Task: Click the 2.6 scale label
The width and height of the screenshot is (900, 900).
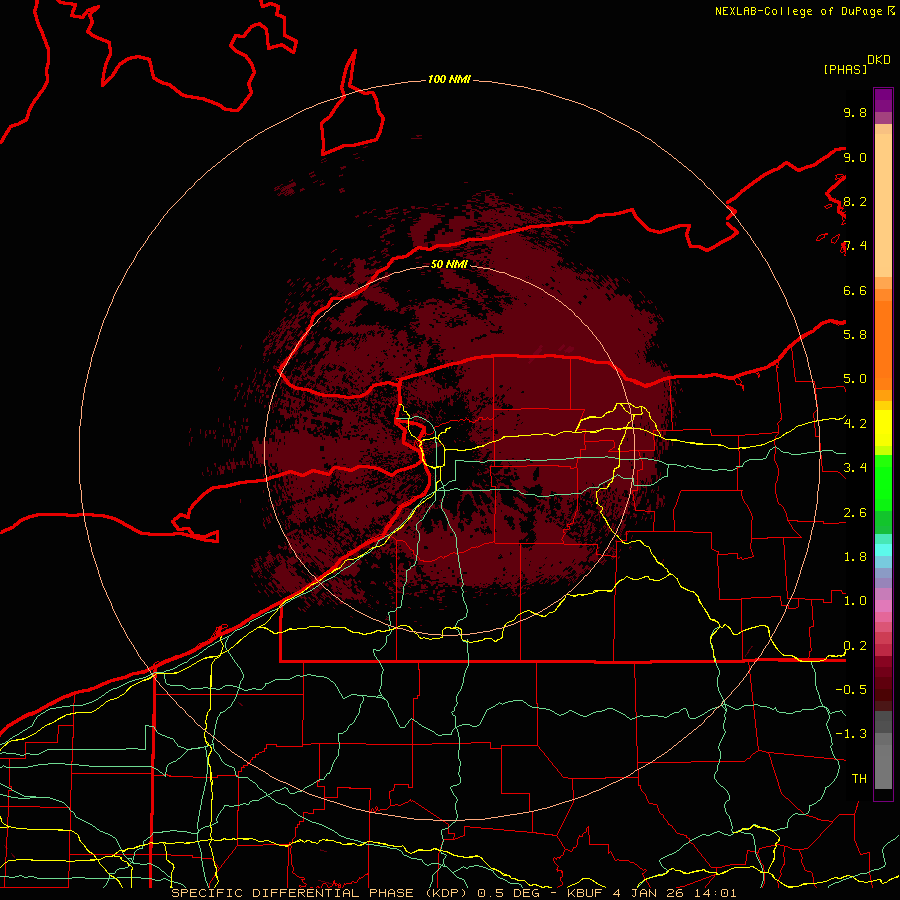Action: (x=855, y=513)
